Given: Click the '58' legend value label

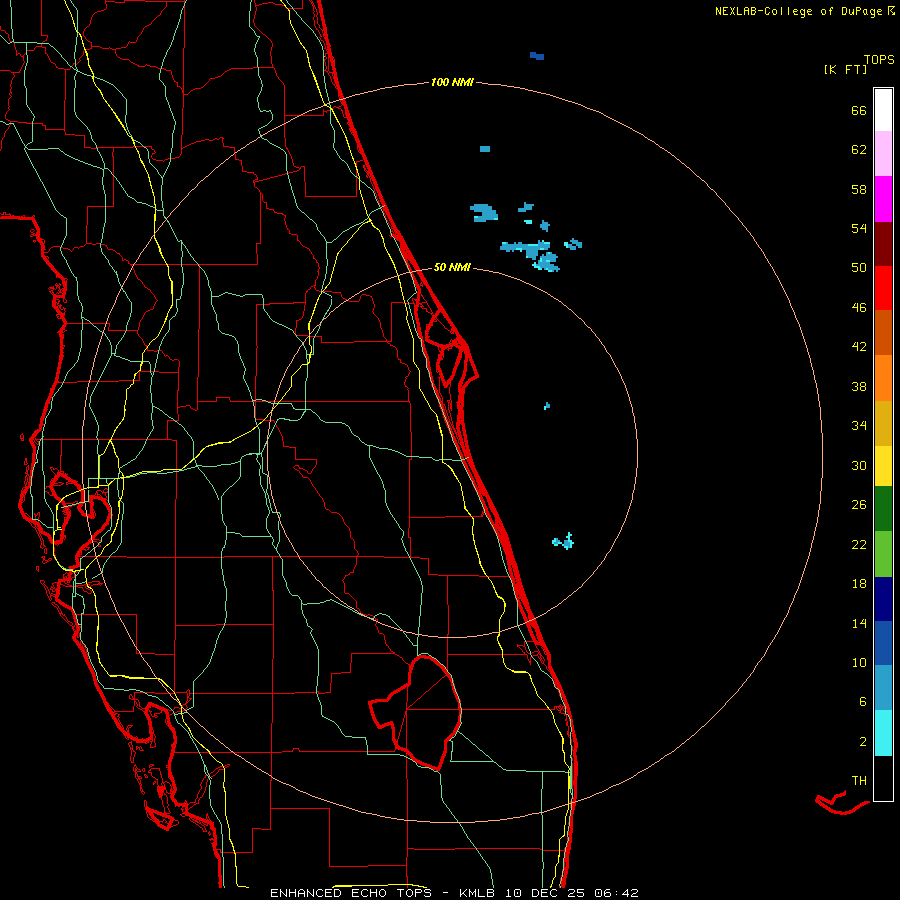Looking at the screenshot, I should point(859,189).
